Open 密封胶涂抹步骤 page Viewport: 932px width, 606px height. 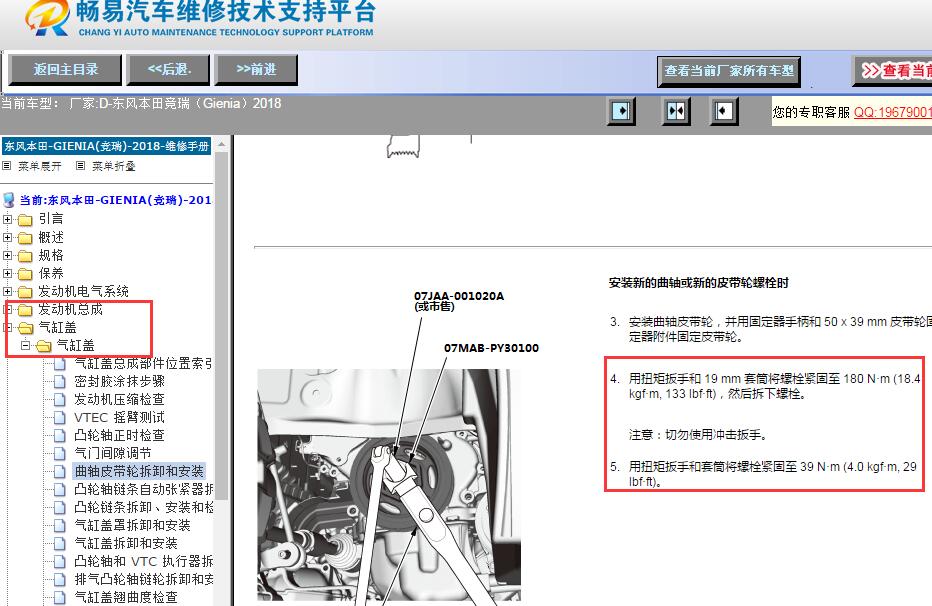click(x=119, y=381)
